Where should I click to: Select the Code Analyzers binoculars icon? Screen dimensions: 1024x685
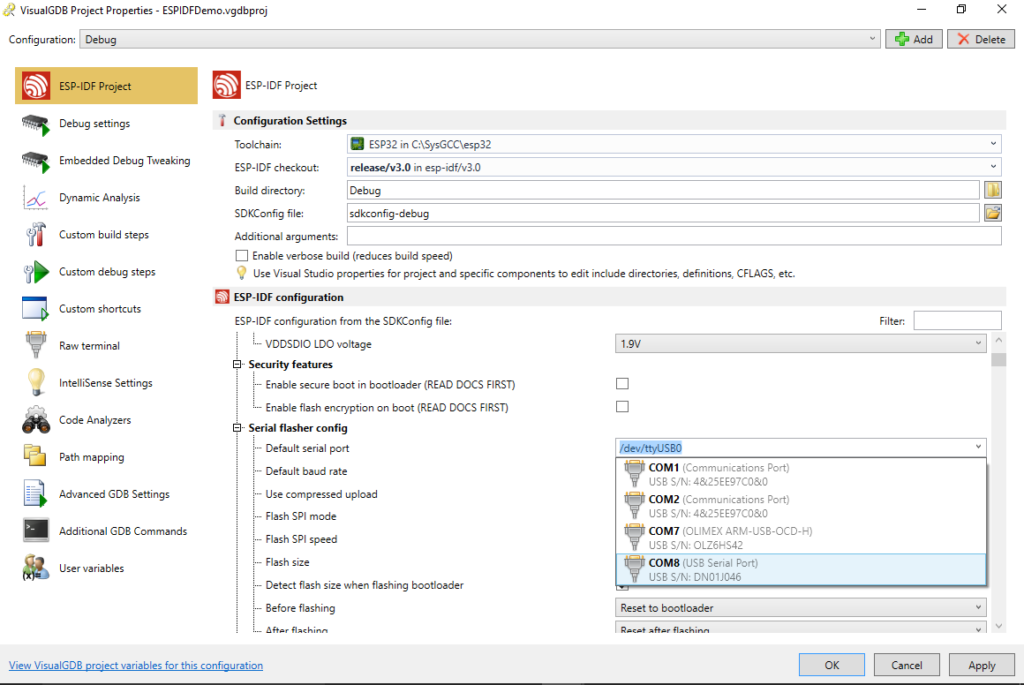(35, 420)
